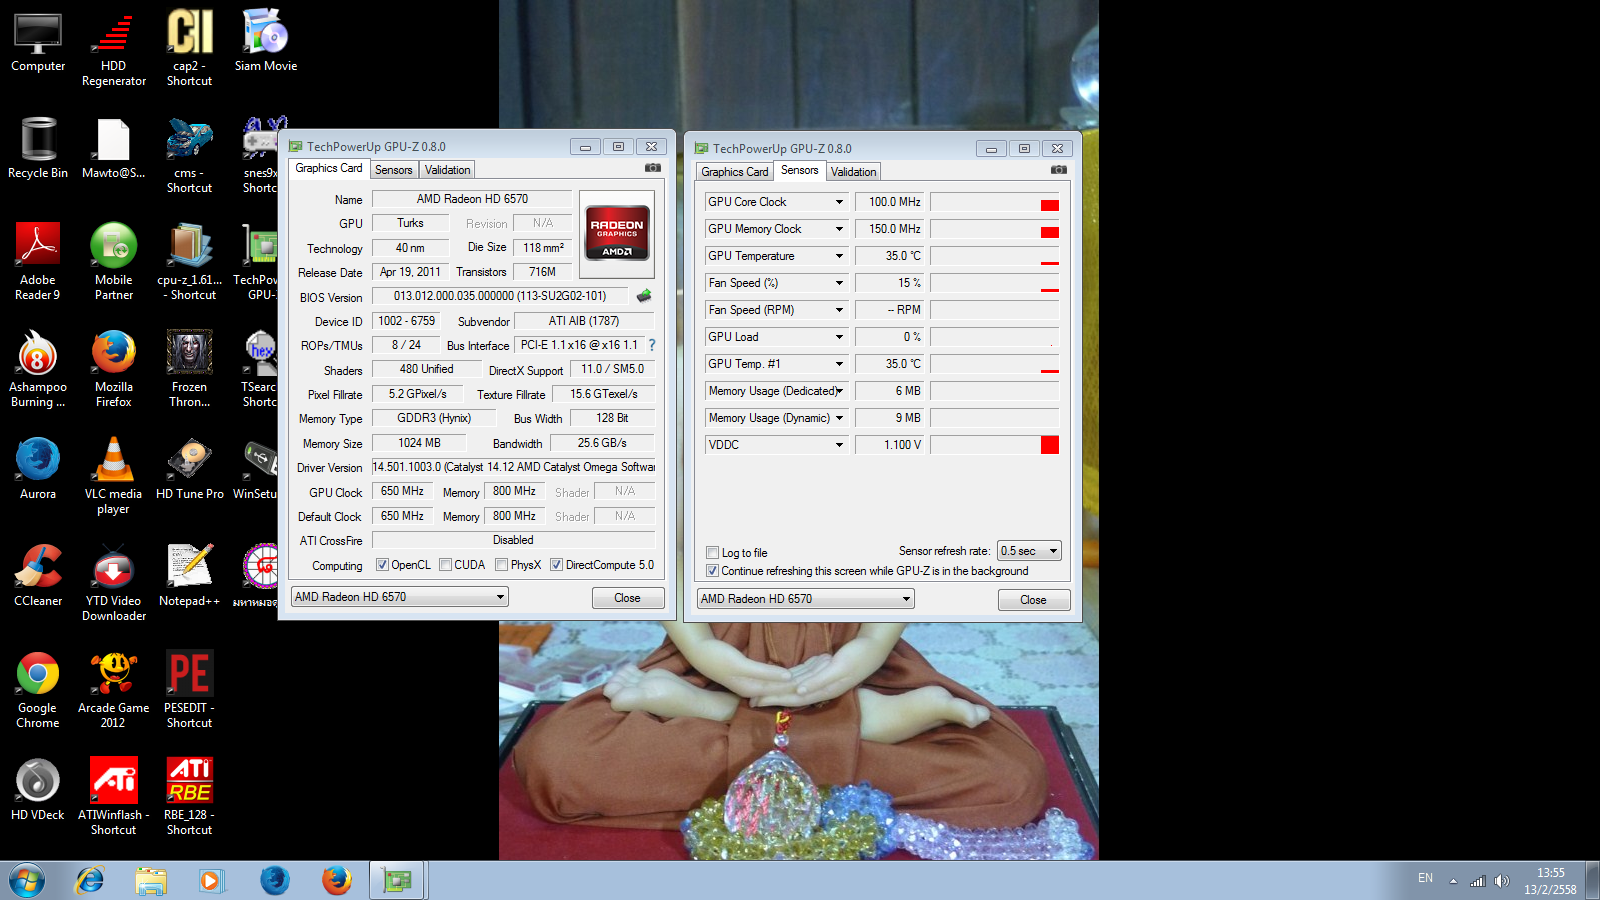Image resolution: width=1600 pixels, height=900 pixels.
Task: Click the volume icon in system tray
Action: point(1501,881)
